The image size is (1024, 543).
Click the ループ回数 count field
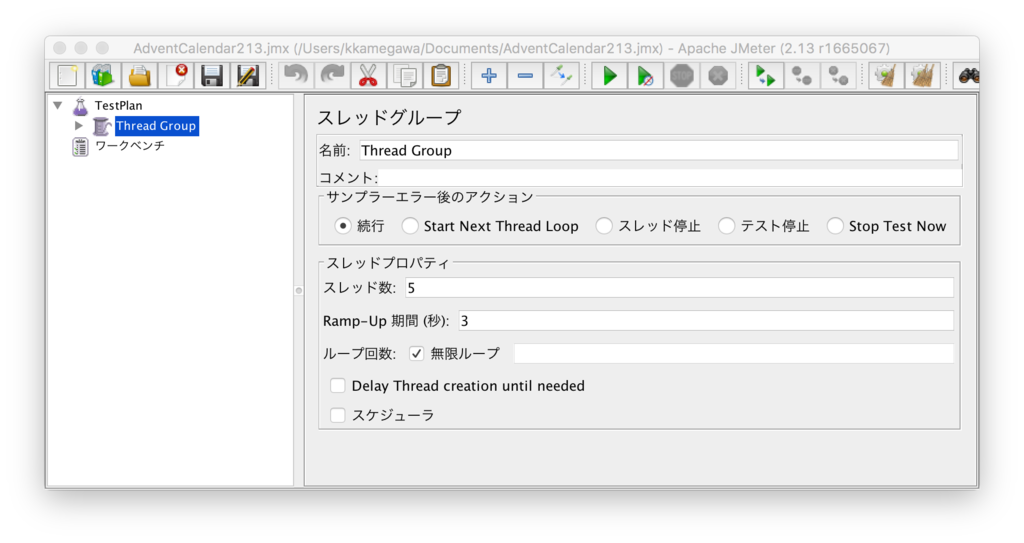pos(734,354)
